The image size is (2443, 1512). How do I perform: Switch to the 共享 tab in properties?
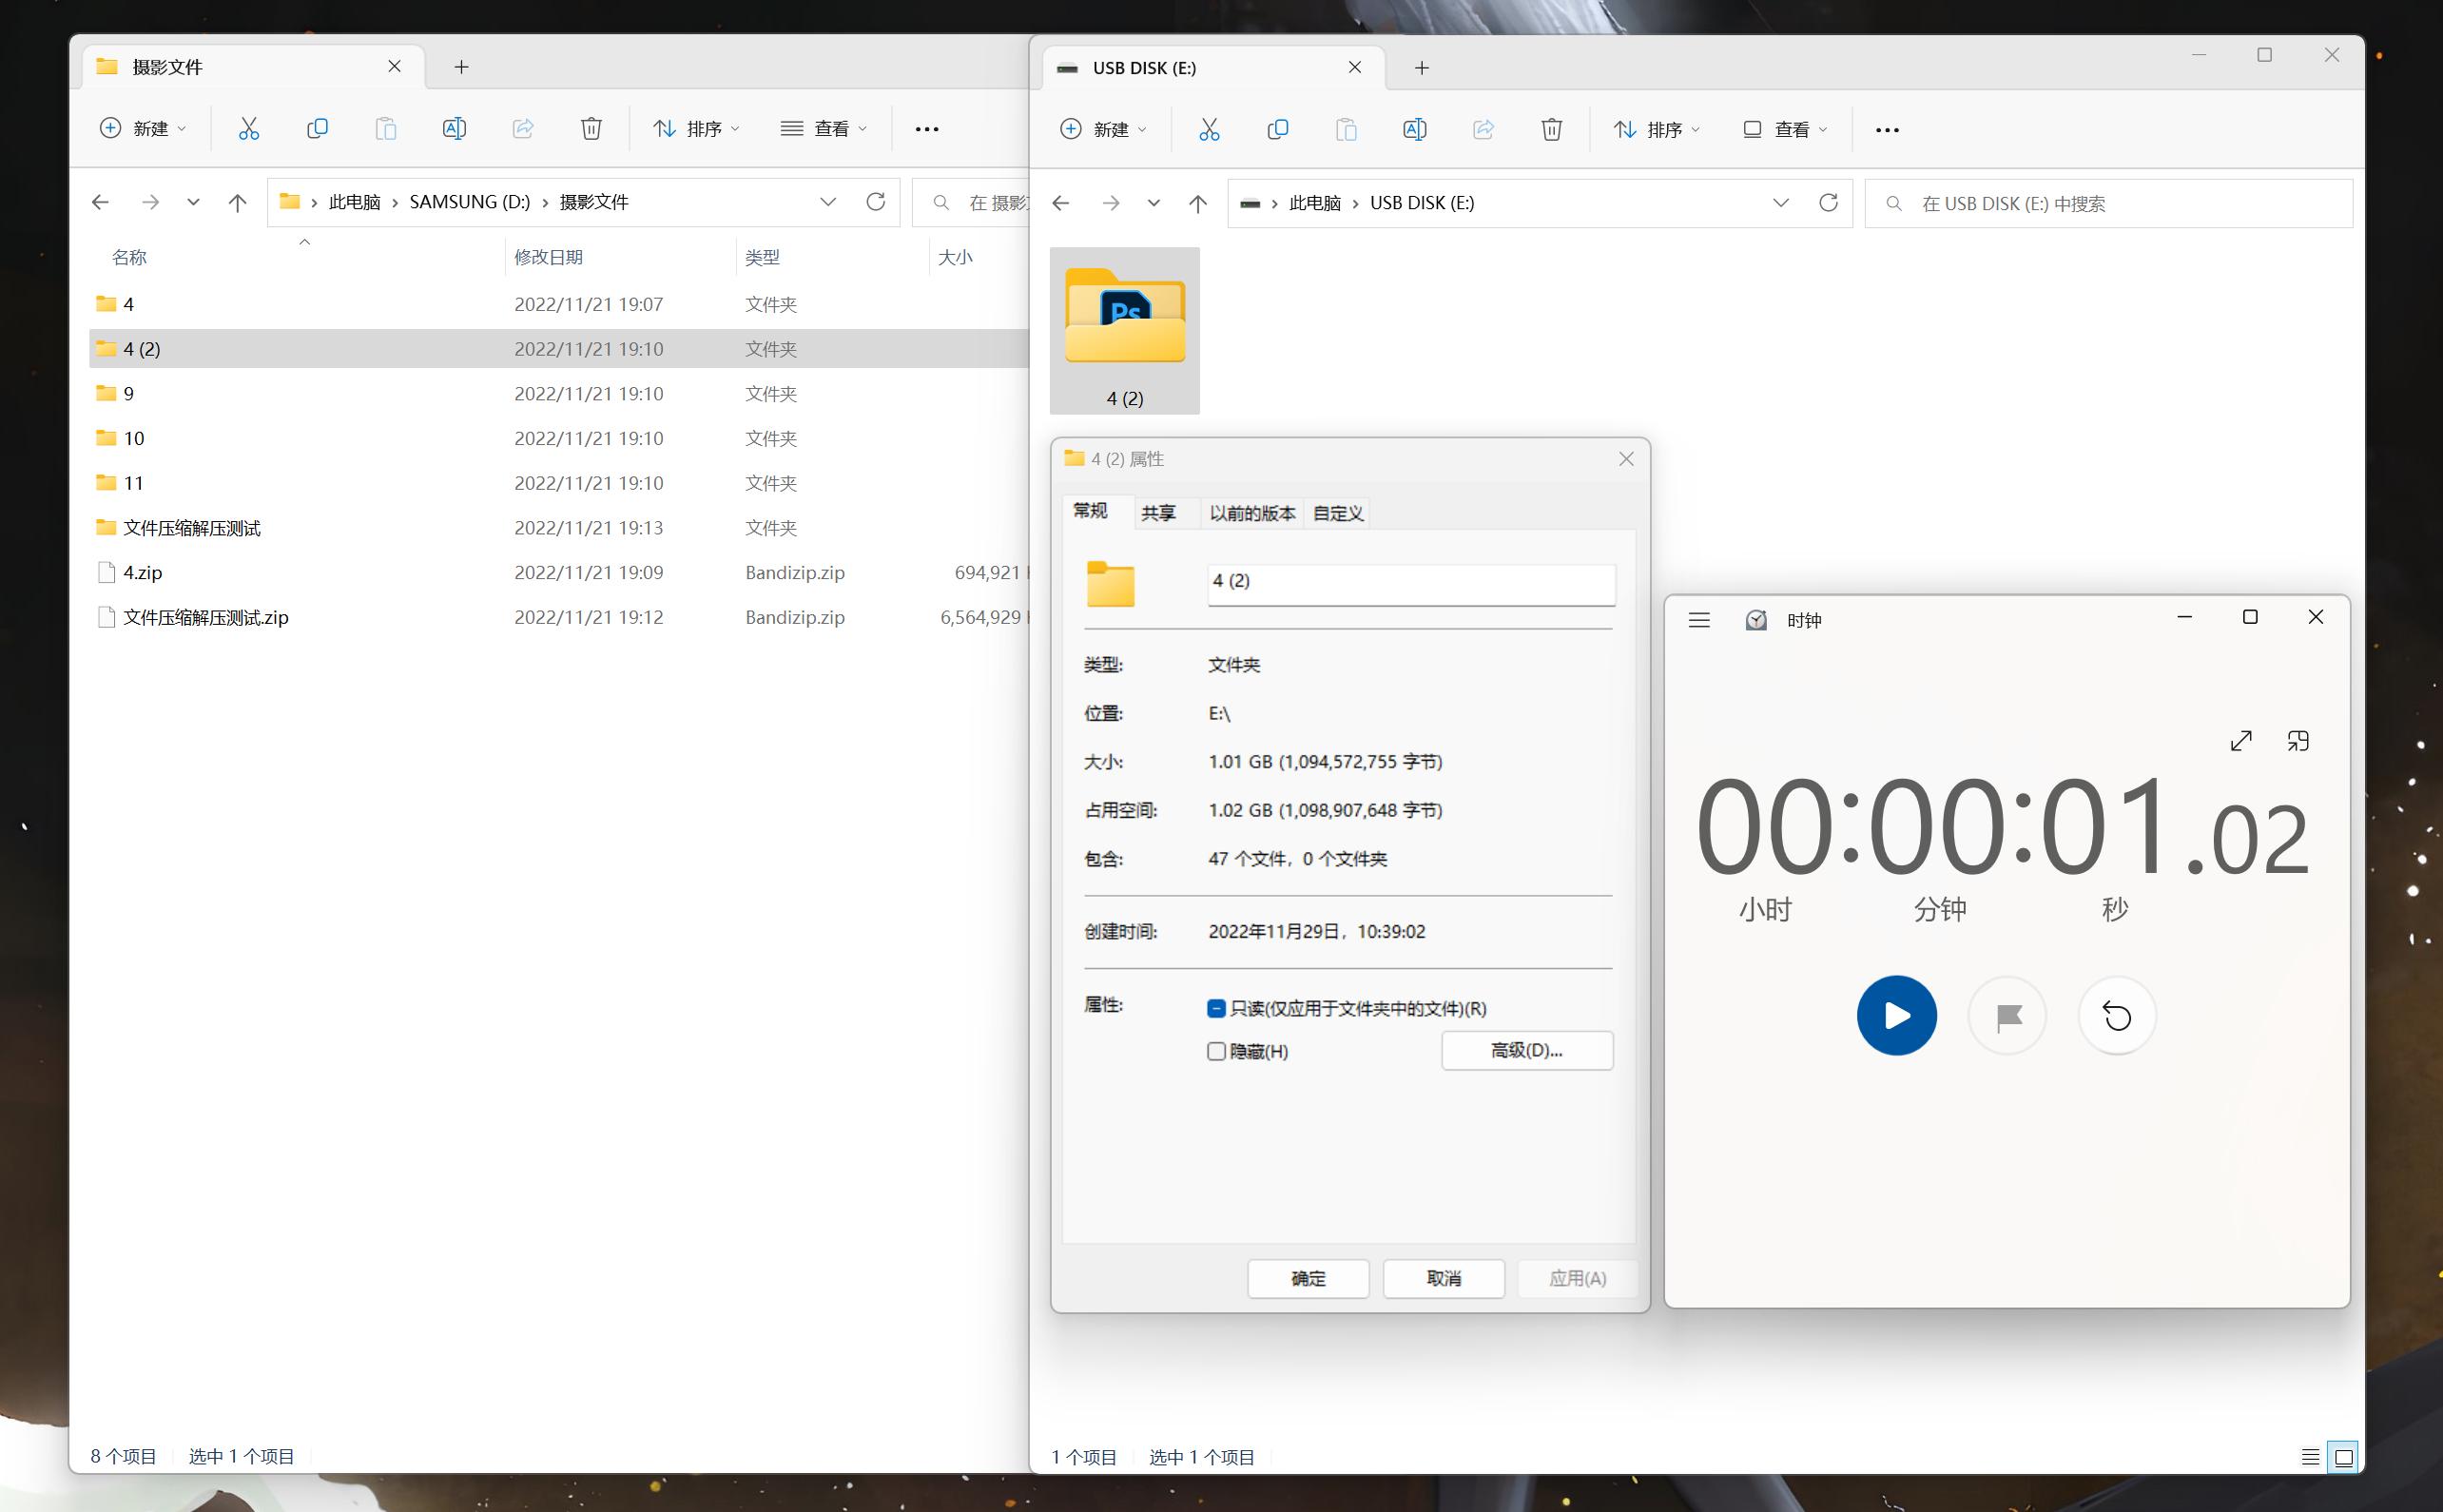[x=1158, y=513]
